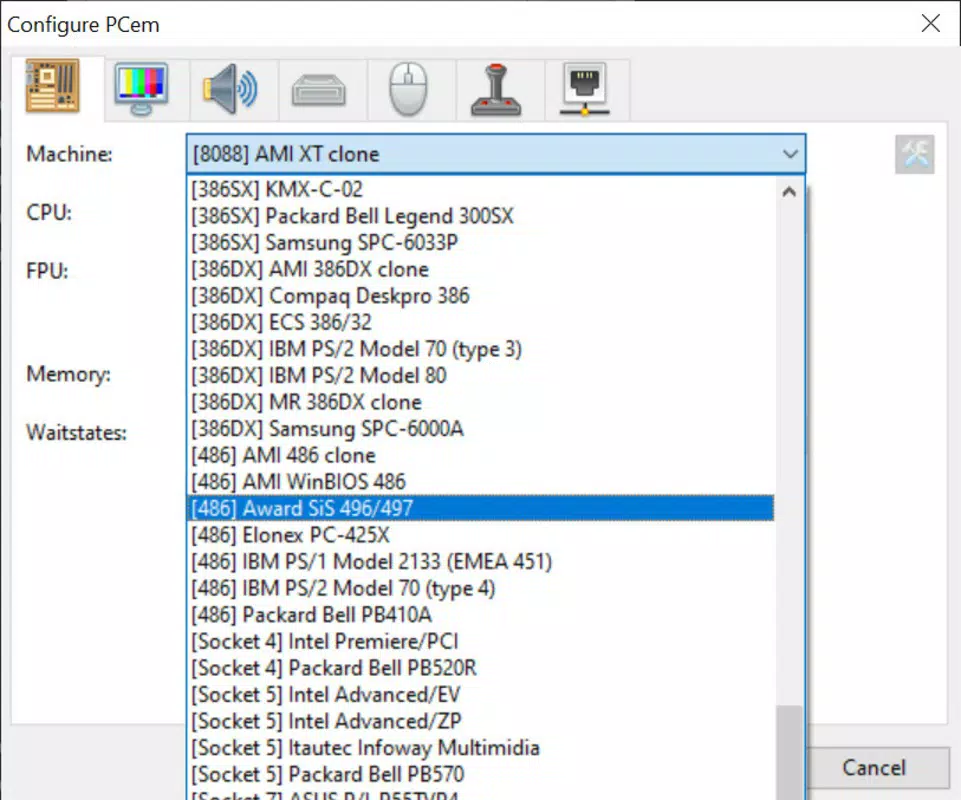Select [386SX] Samsung SPC-6033P

[x=480, y=242]
